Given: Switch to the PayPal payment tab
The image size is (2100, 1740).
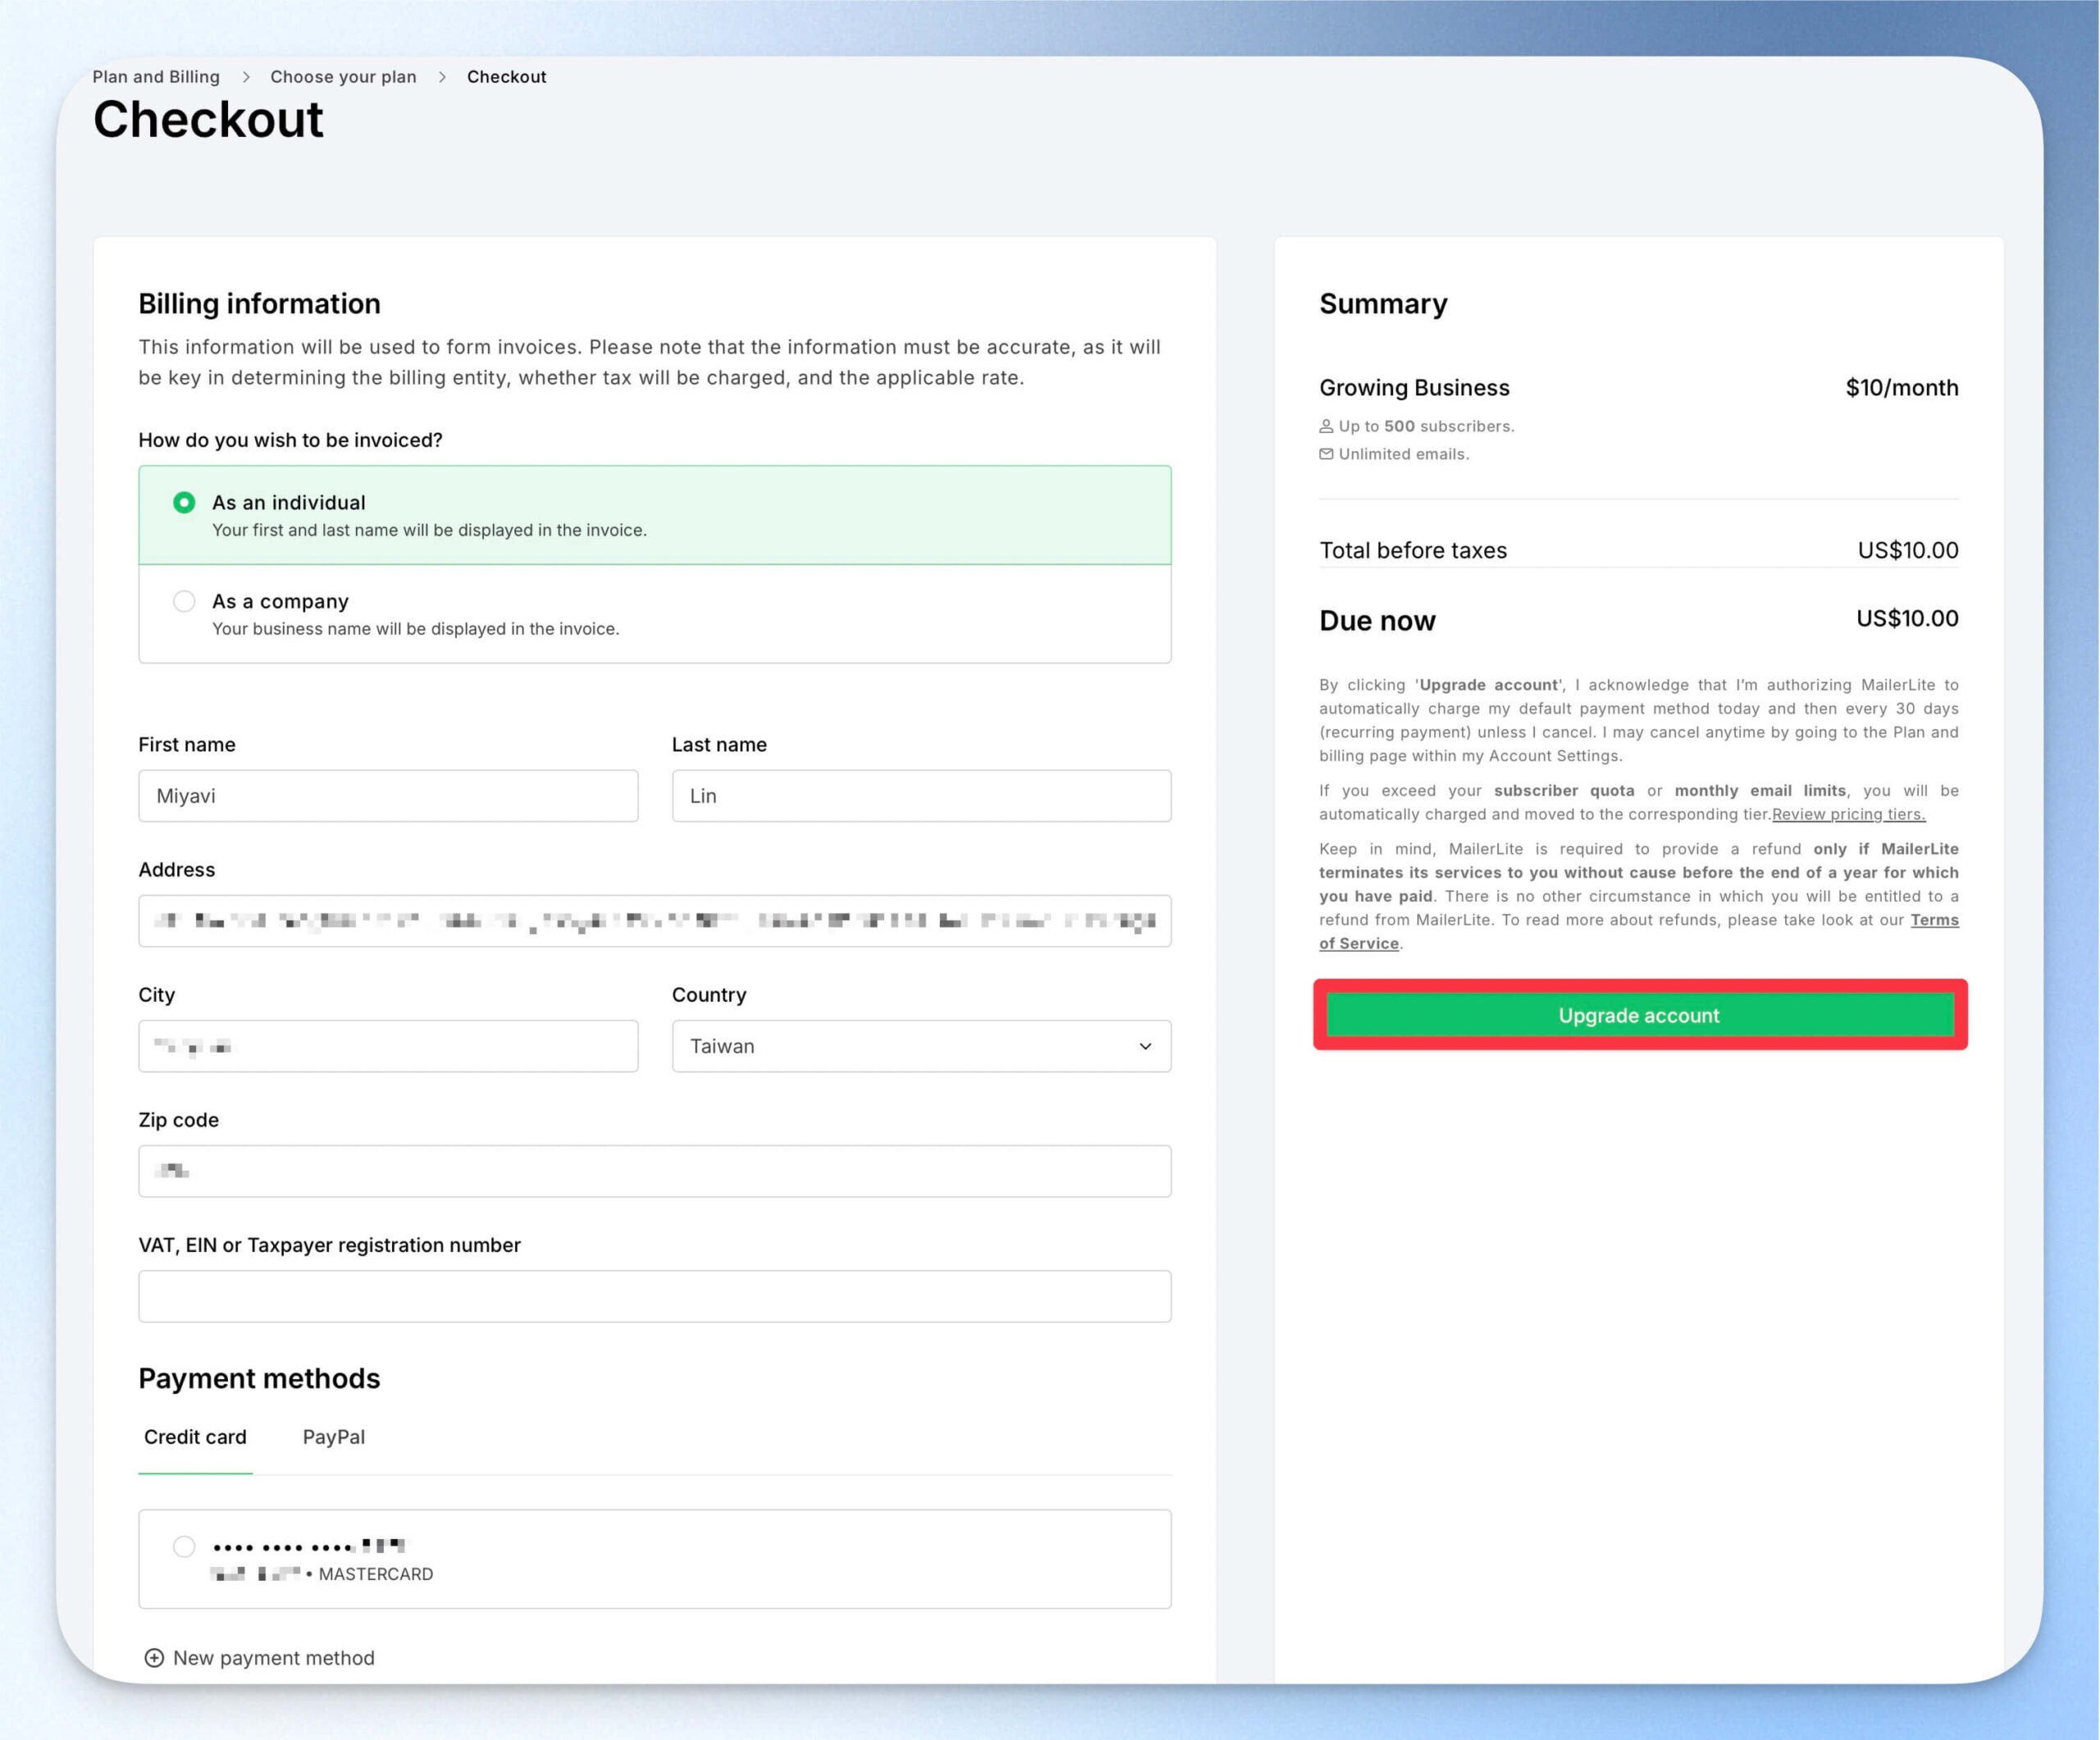Looking at the screenshot, I should [334, 1437].
